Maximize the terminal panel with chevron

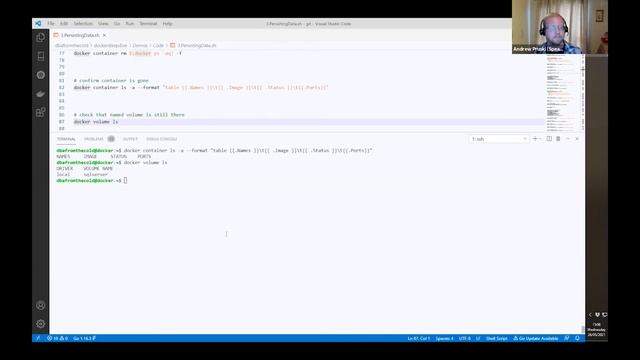(x=567, y=139)
